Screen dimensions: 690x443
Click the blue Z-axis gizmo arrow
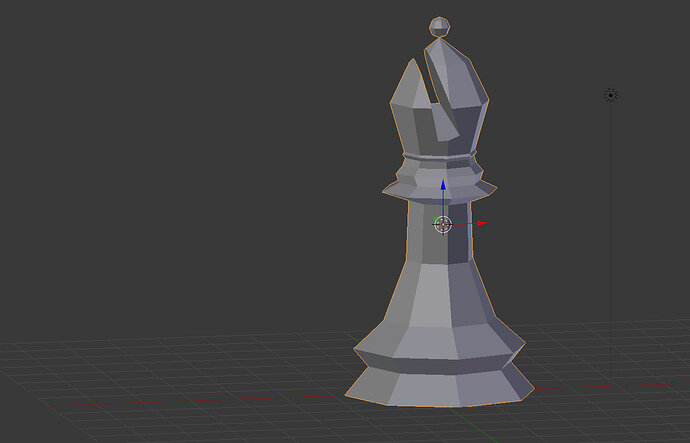[443, 185]
